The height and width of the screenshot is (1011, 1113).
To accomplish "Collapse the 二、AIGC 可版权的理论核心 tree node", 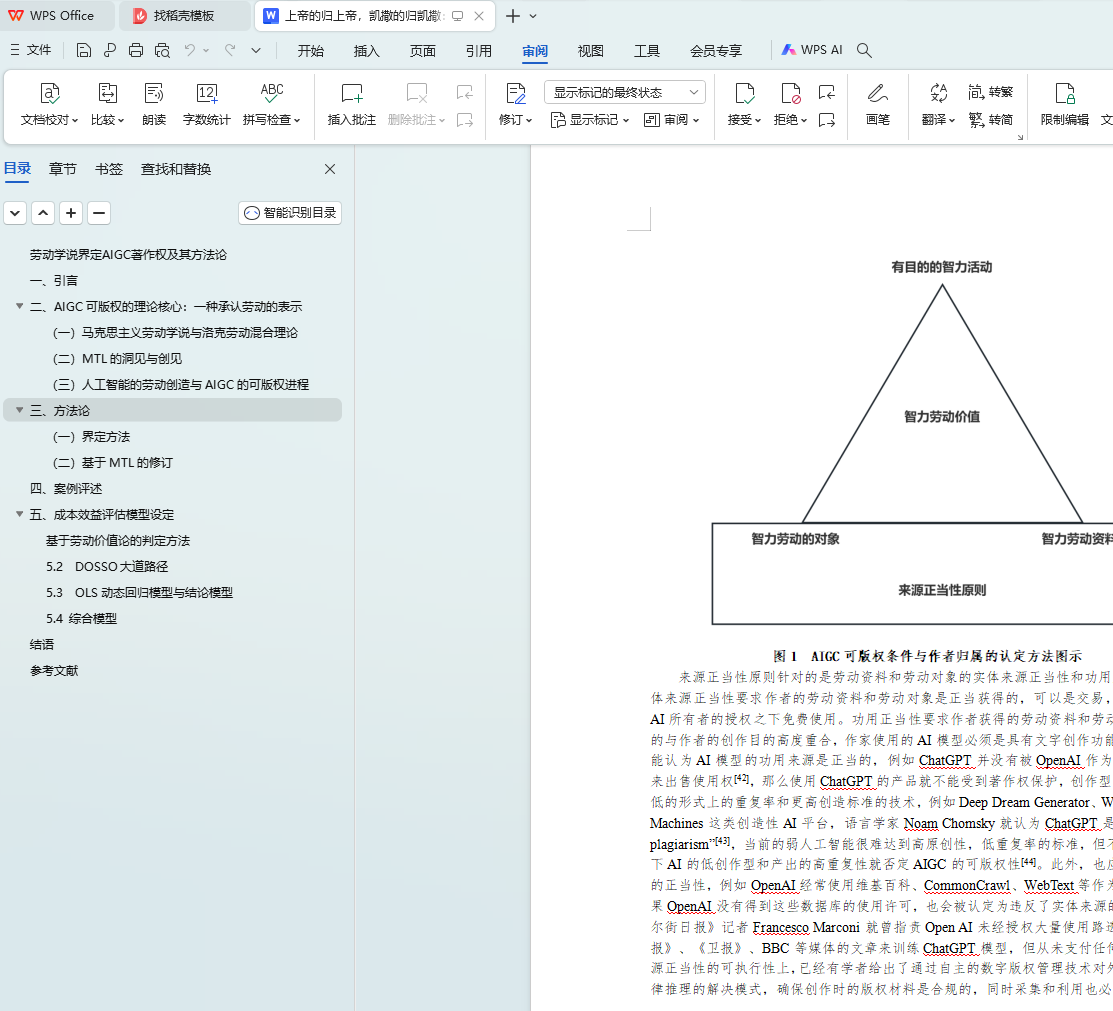I will 20,306.
